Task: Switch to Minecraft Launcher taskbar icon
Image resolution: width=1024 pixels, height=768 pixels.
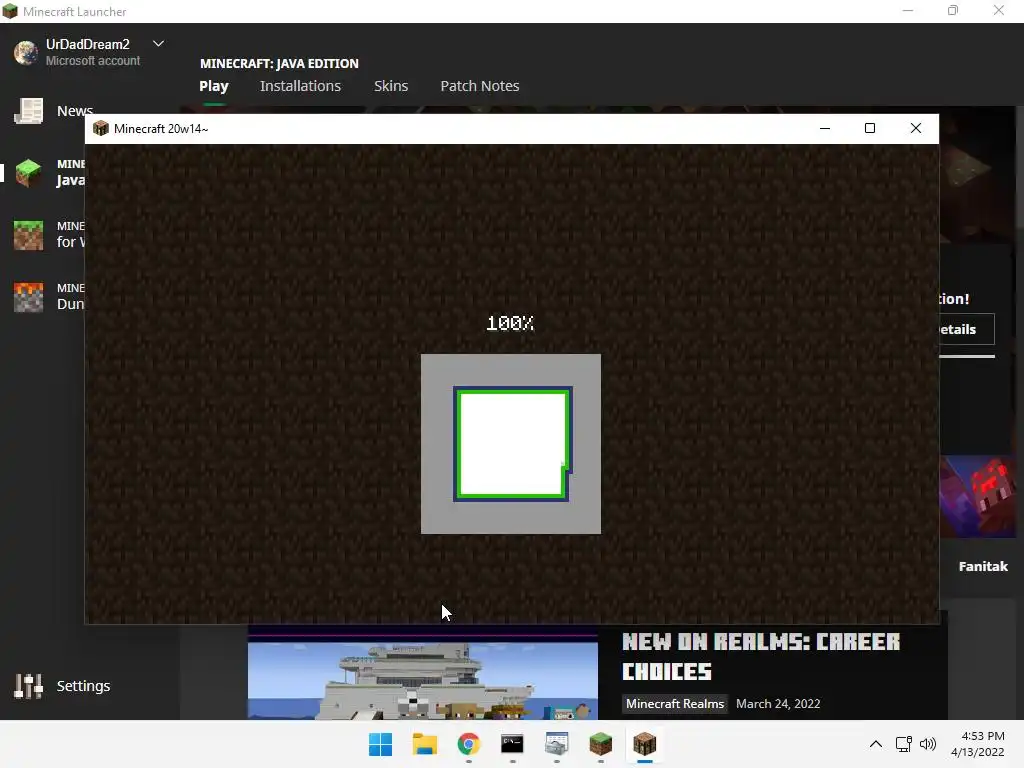Action: 601,744
